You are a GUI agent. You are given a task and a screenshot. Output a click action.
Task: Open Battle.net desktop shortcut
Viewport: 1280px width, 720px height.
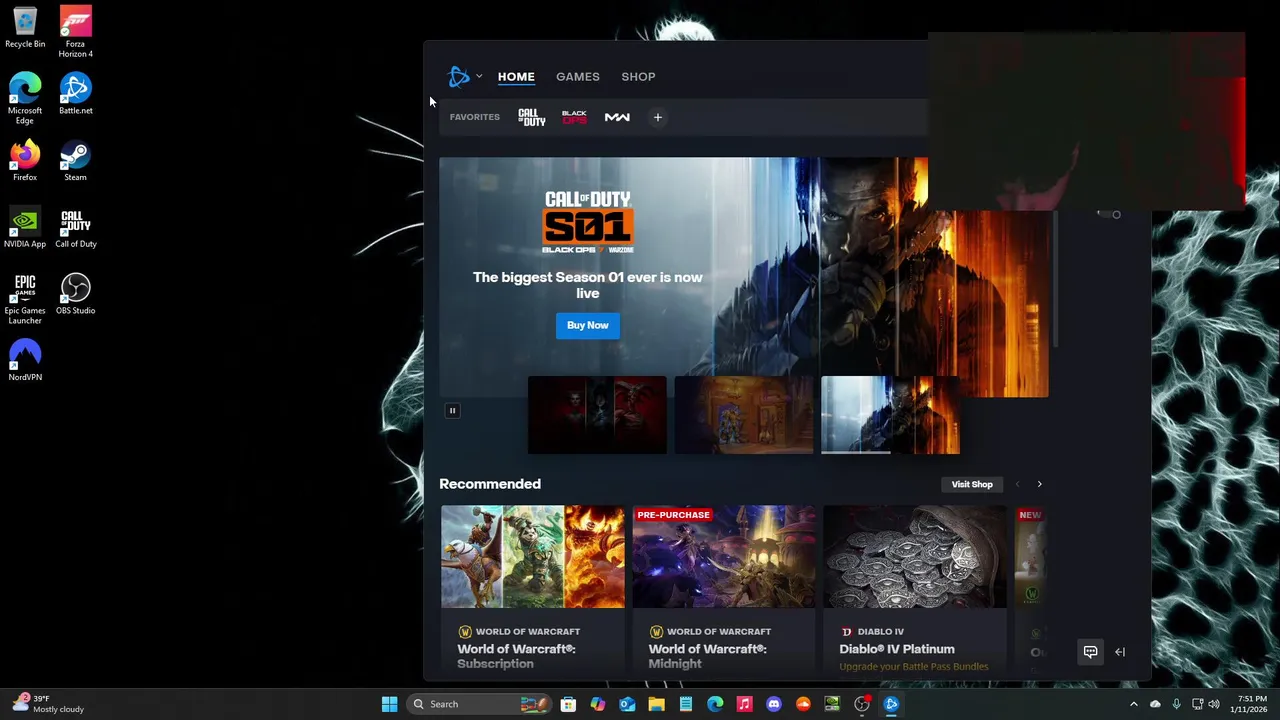75,94
